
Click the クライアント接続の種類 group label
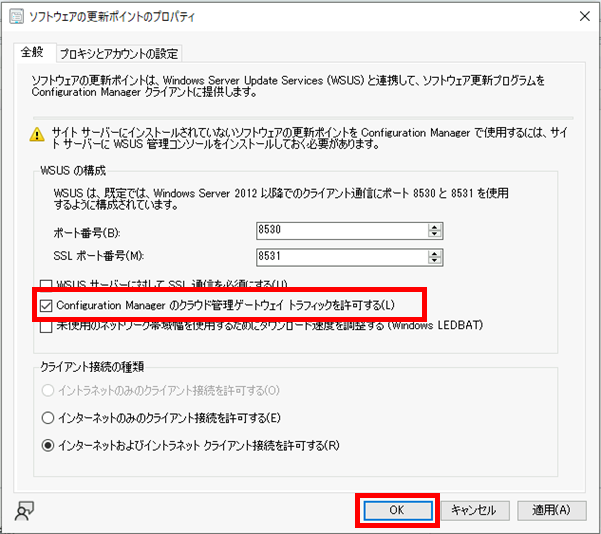(x=92, y=367)
